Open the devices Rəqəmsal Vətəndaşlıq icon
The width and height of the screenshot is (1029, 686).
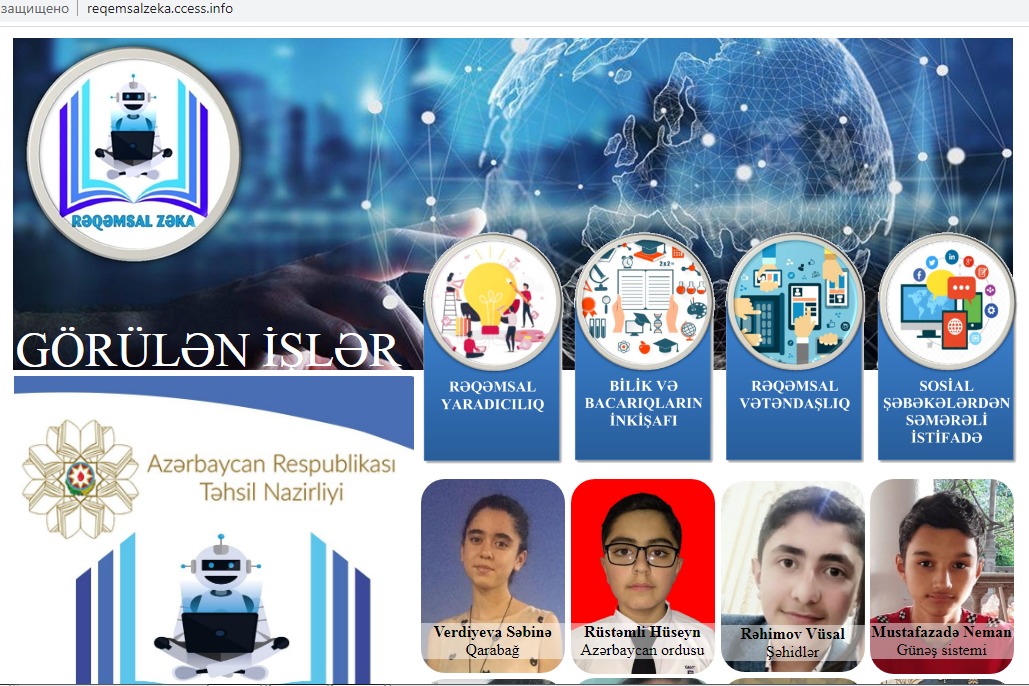pos(795,303)
